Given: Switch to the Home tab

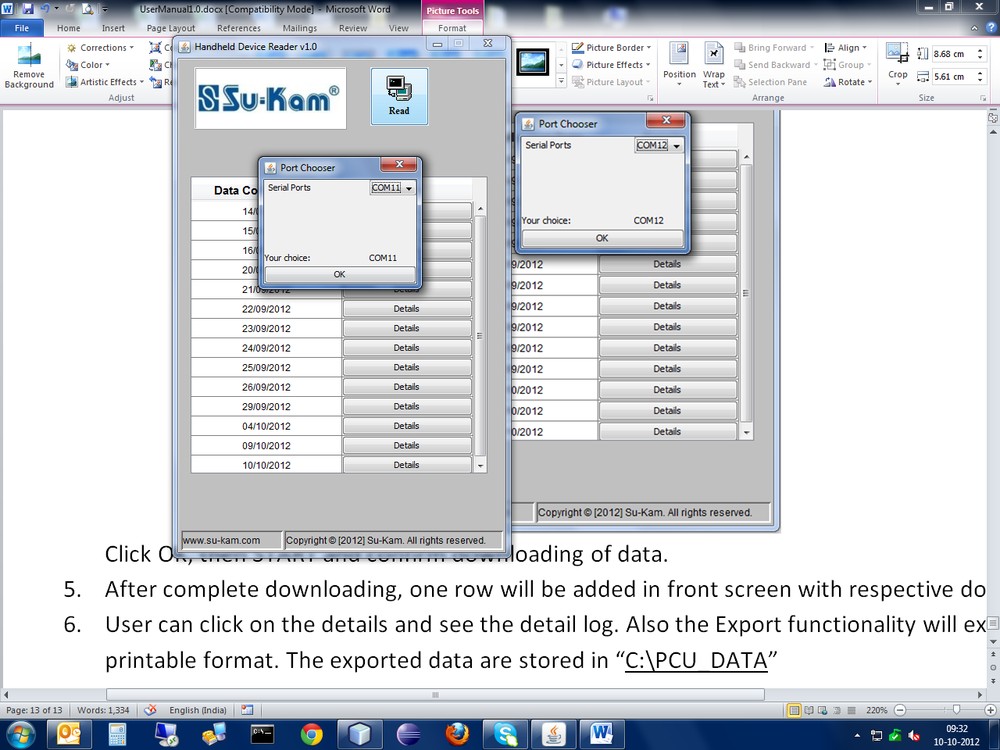Looking at the screenshot, I should pos(68,28).
